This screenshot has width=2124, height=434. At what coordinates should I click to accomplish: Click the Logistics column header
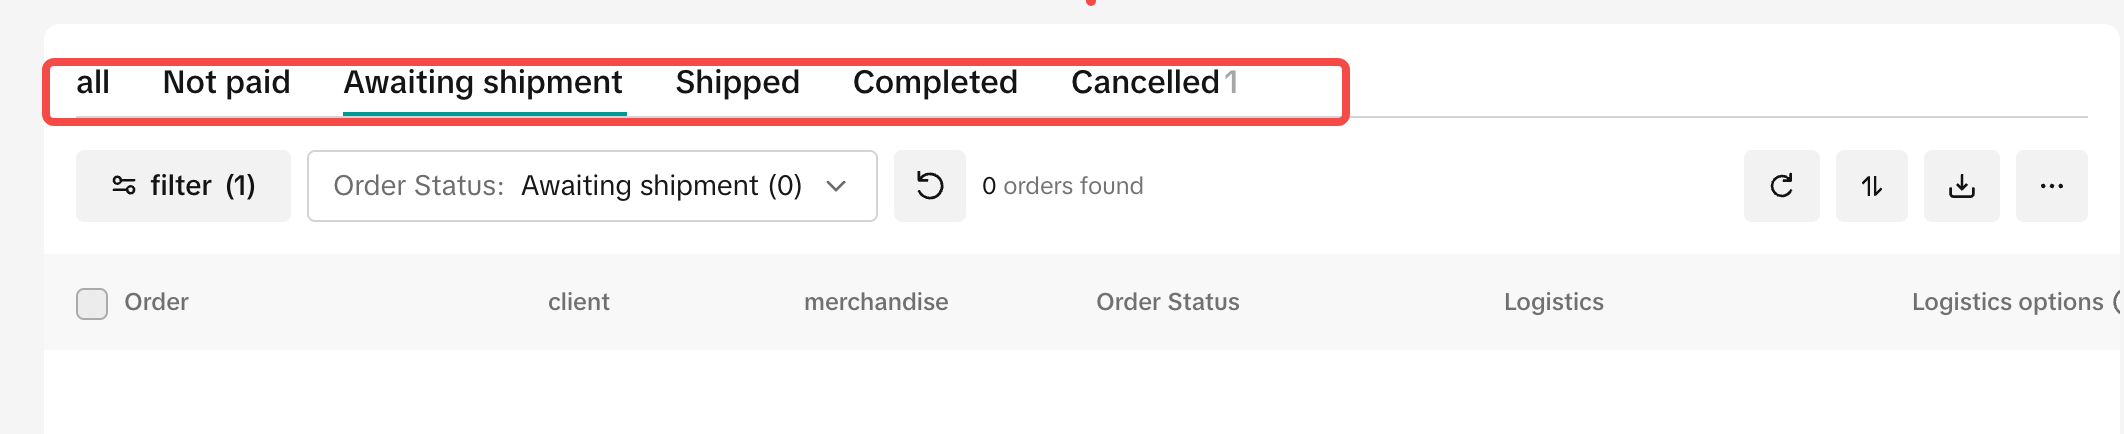click(1554, 302)
